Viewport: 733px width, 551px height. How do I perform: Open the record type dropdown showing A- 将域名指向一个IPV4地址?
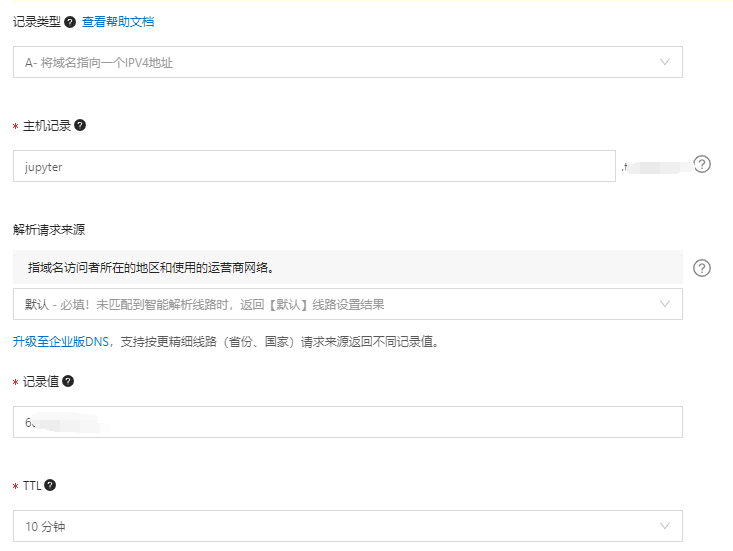click(347, 62)
